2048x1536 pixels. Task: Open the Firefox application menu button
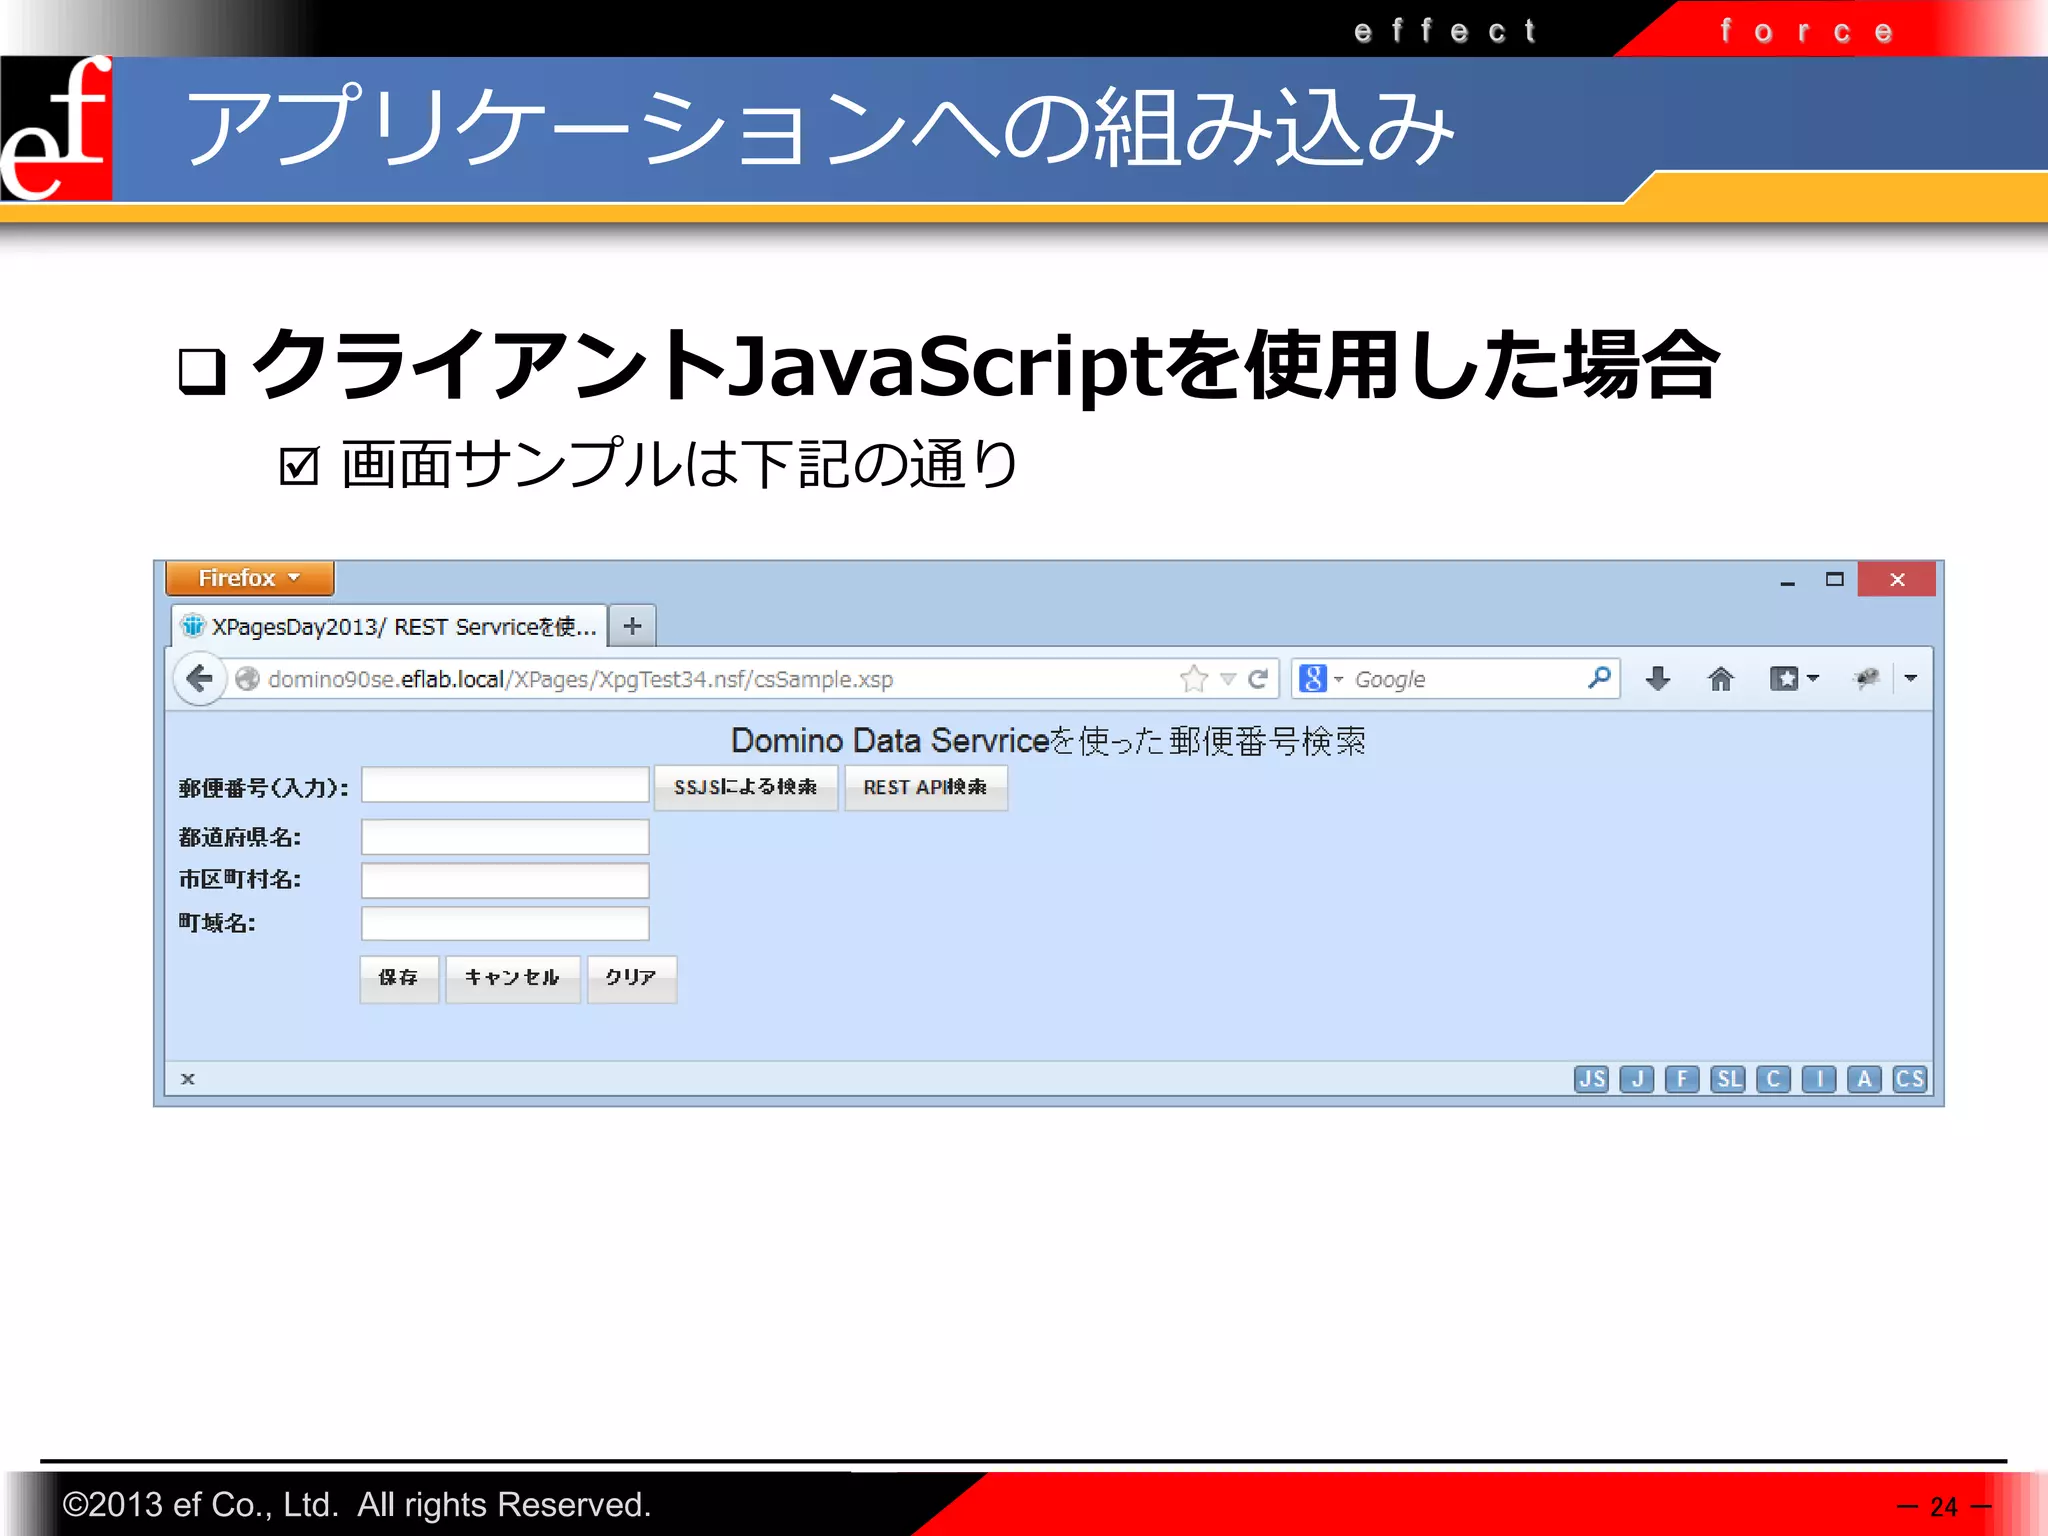(249, 578)
